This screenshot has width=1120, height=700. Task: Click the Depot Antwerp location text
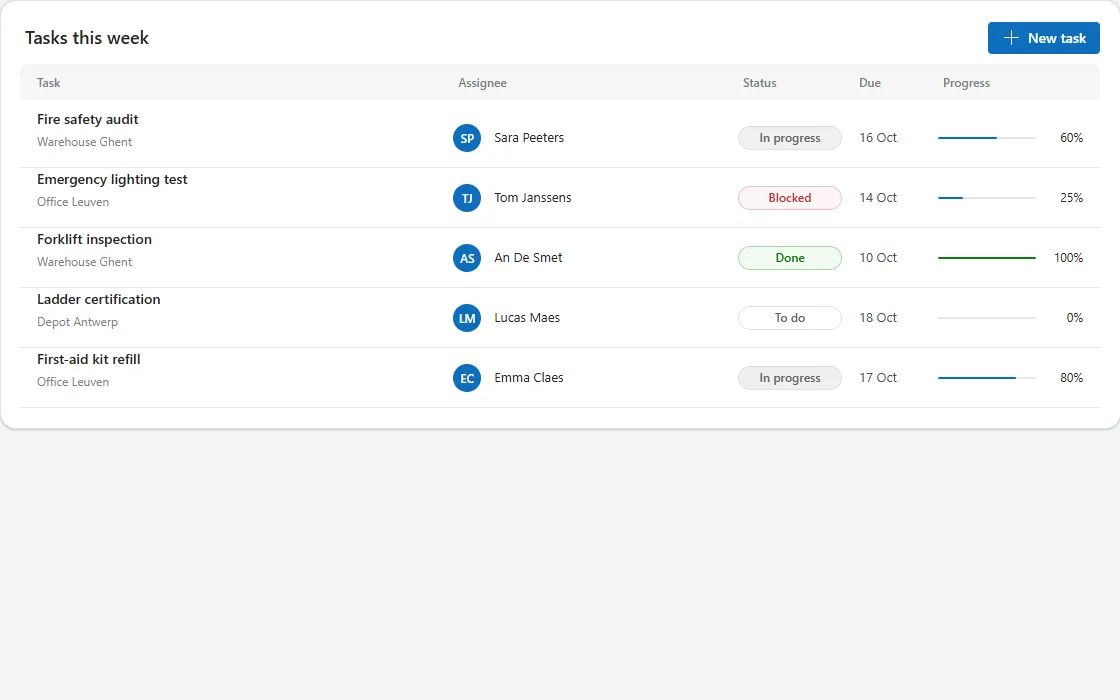(x=77, y=322)
